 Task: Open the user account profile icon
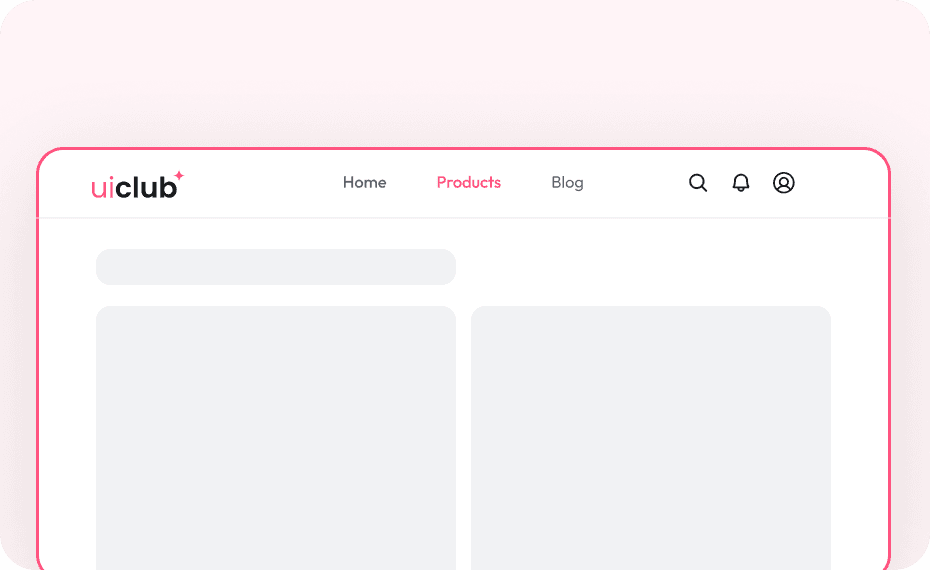[784, 183]
